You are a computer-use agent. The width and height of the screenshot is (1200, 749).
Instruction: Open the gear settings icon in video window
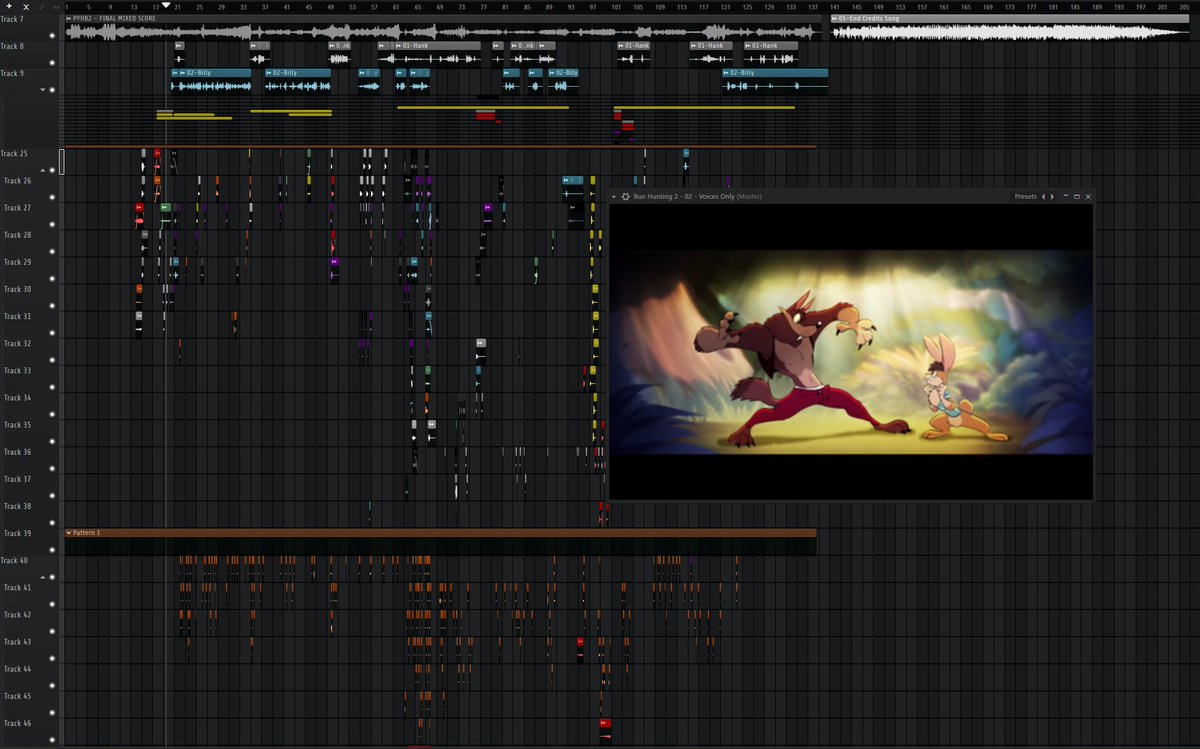pyautogui.click(x=625, y=197)
